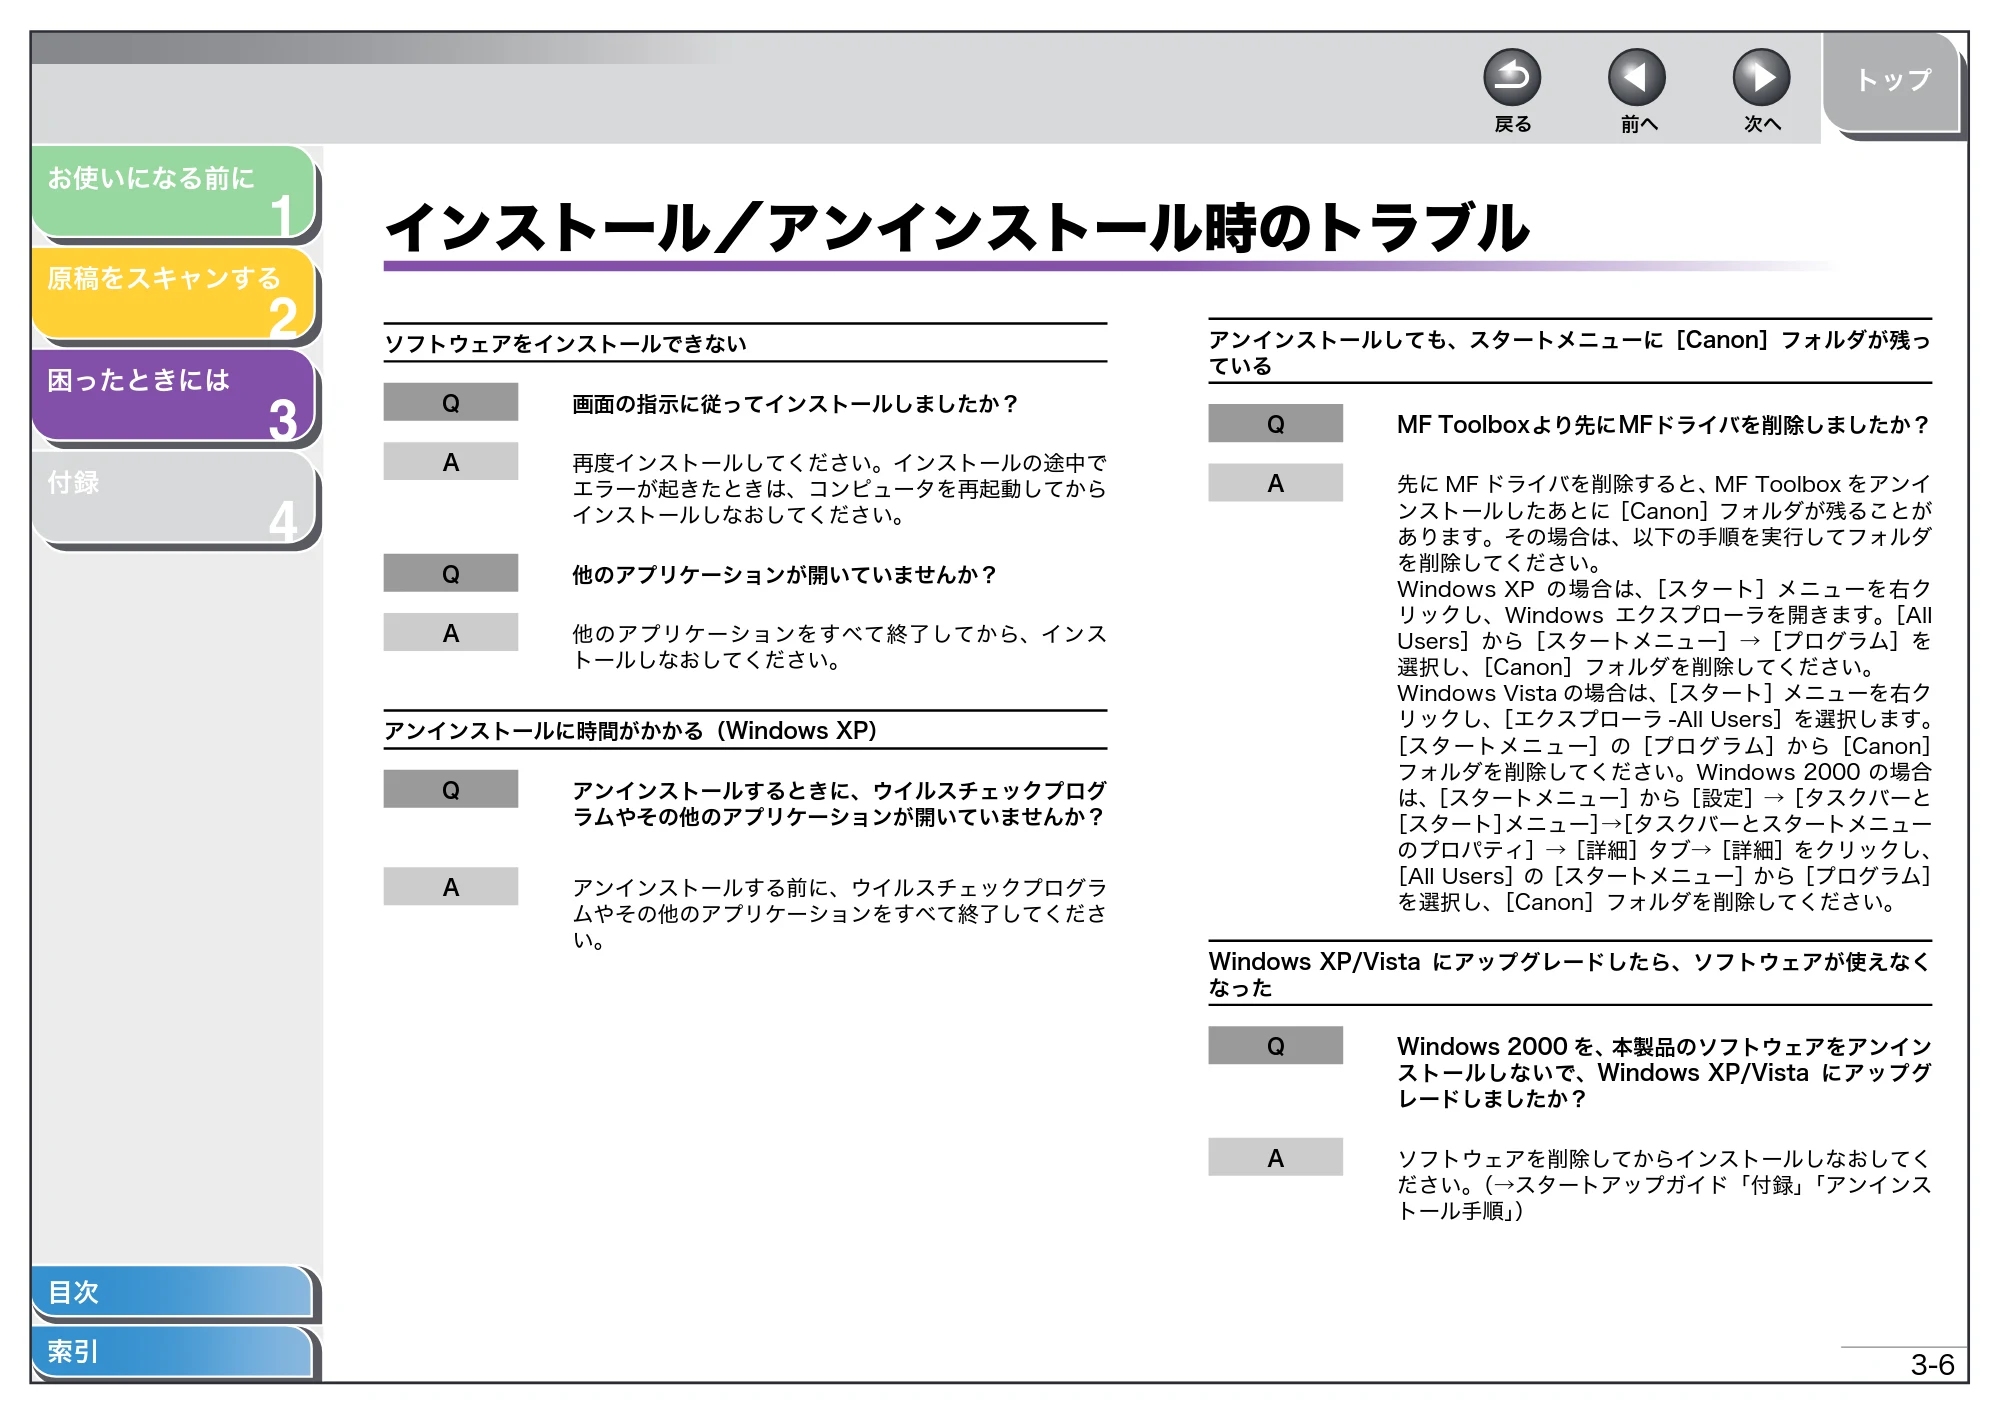Image resolution: width=2000 pixels, height=1414 pixels.
Task: Open chapter 3 困ったときには tab
Action: 173,395
